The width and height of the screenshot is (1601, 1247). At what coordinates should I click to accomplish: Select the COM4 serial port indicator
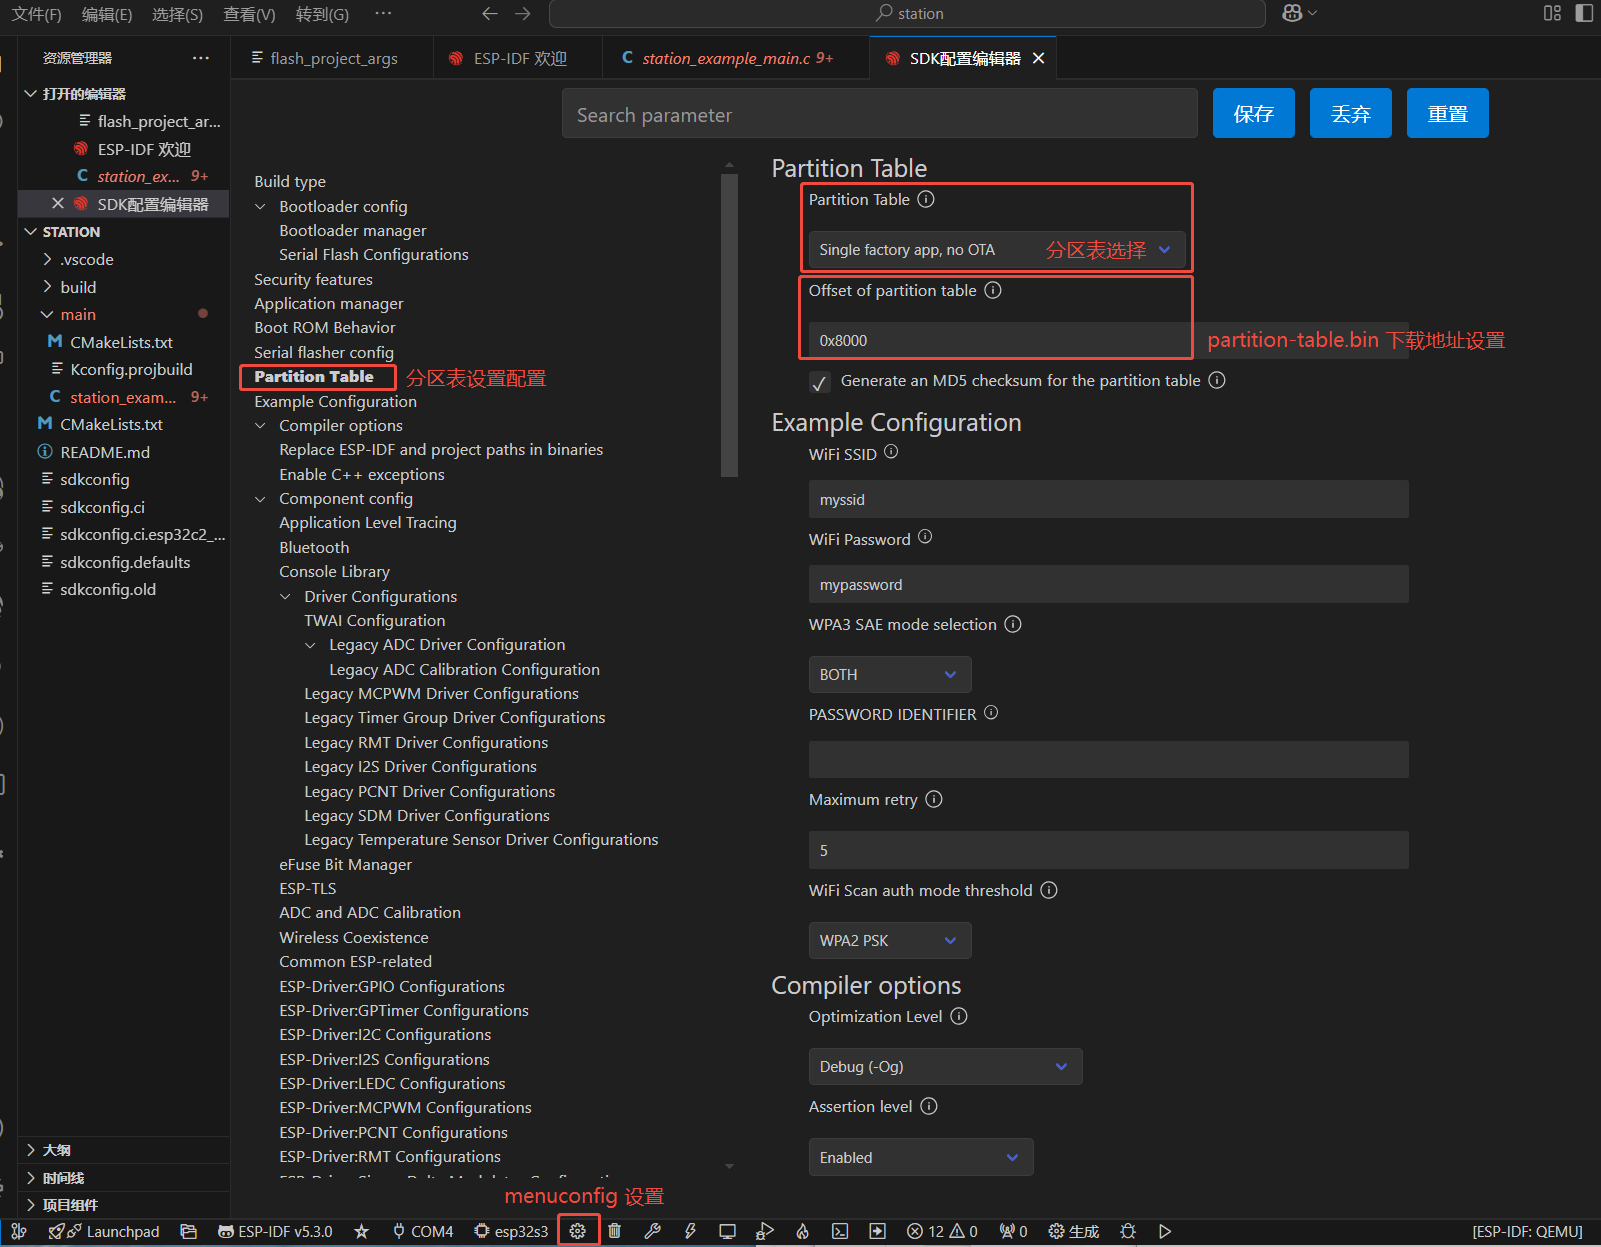(423, 1231)
